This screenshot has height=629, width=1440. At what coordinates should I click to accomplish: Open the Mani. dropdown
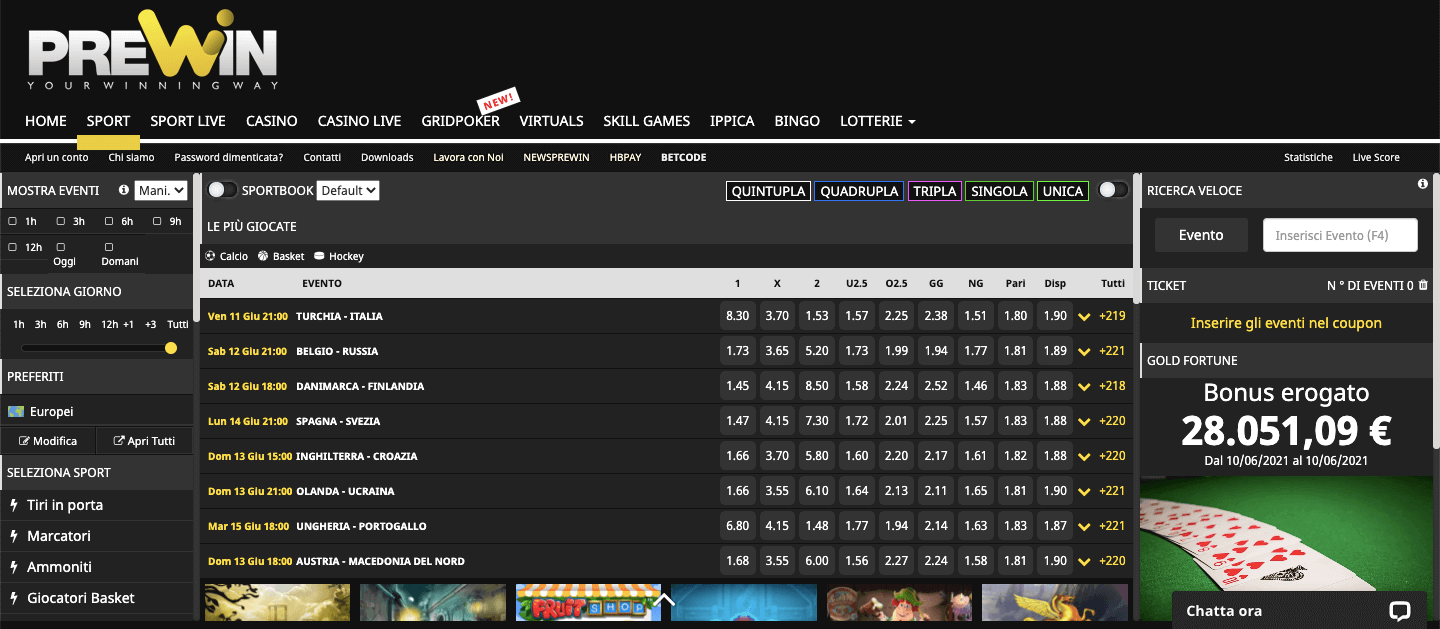point(161,190)
